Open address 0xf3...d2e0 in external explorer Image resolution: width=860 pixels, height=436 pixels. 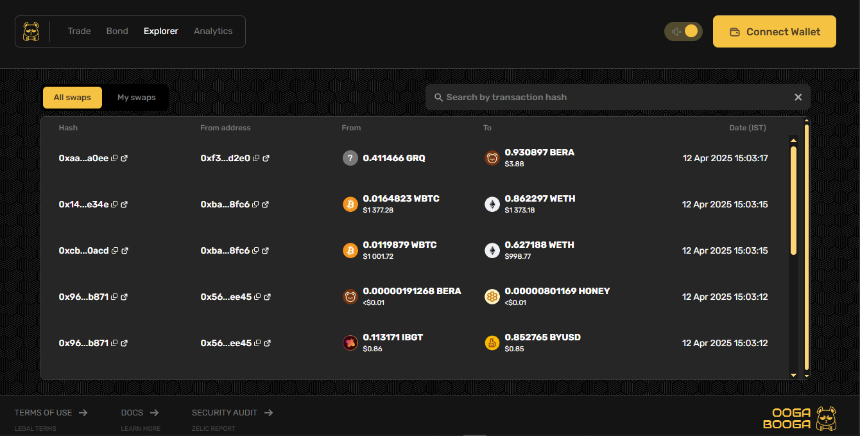tap(266, 158)
